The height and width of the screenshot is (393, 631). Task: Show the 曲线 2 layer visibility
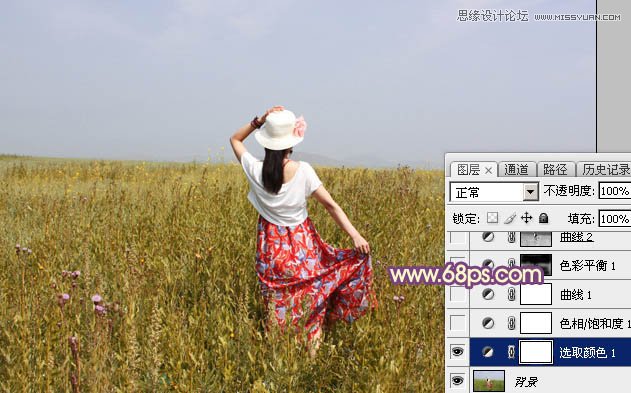pyautogui.click(x=458, y=237)
